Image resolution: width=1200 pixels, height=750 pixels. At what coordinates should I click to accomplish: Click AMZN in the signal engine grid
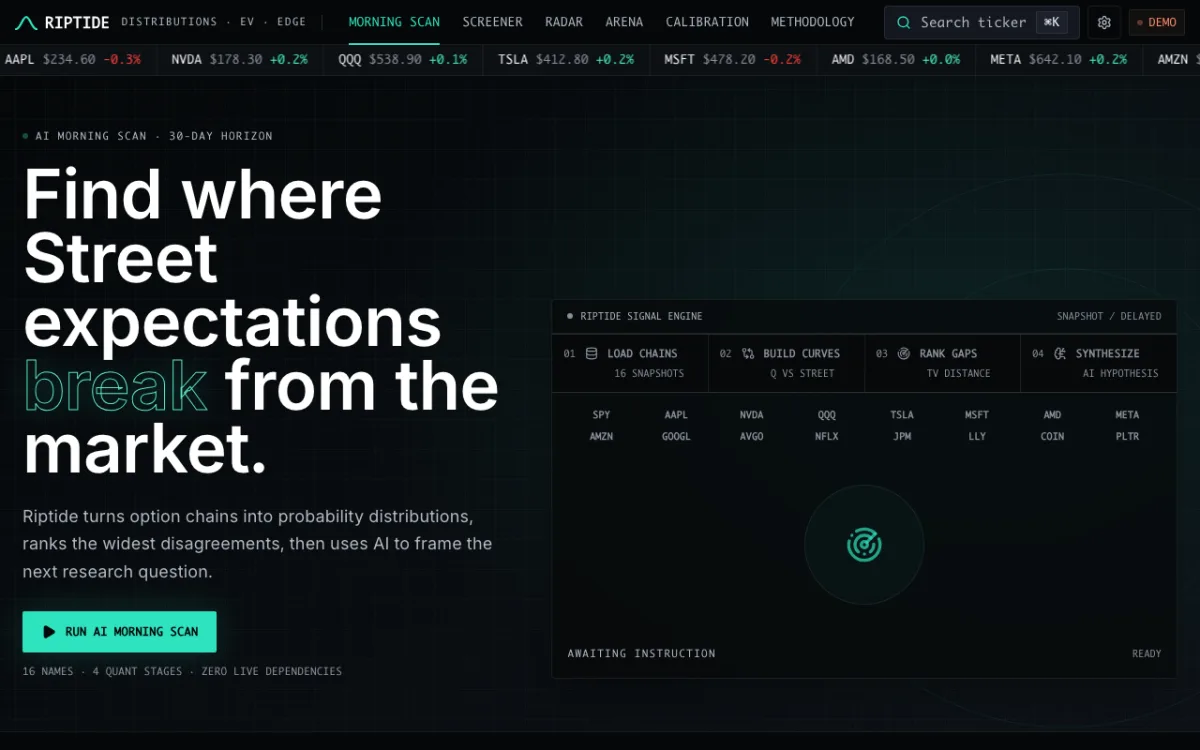click(601, 437)
